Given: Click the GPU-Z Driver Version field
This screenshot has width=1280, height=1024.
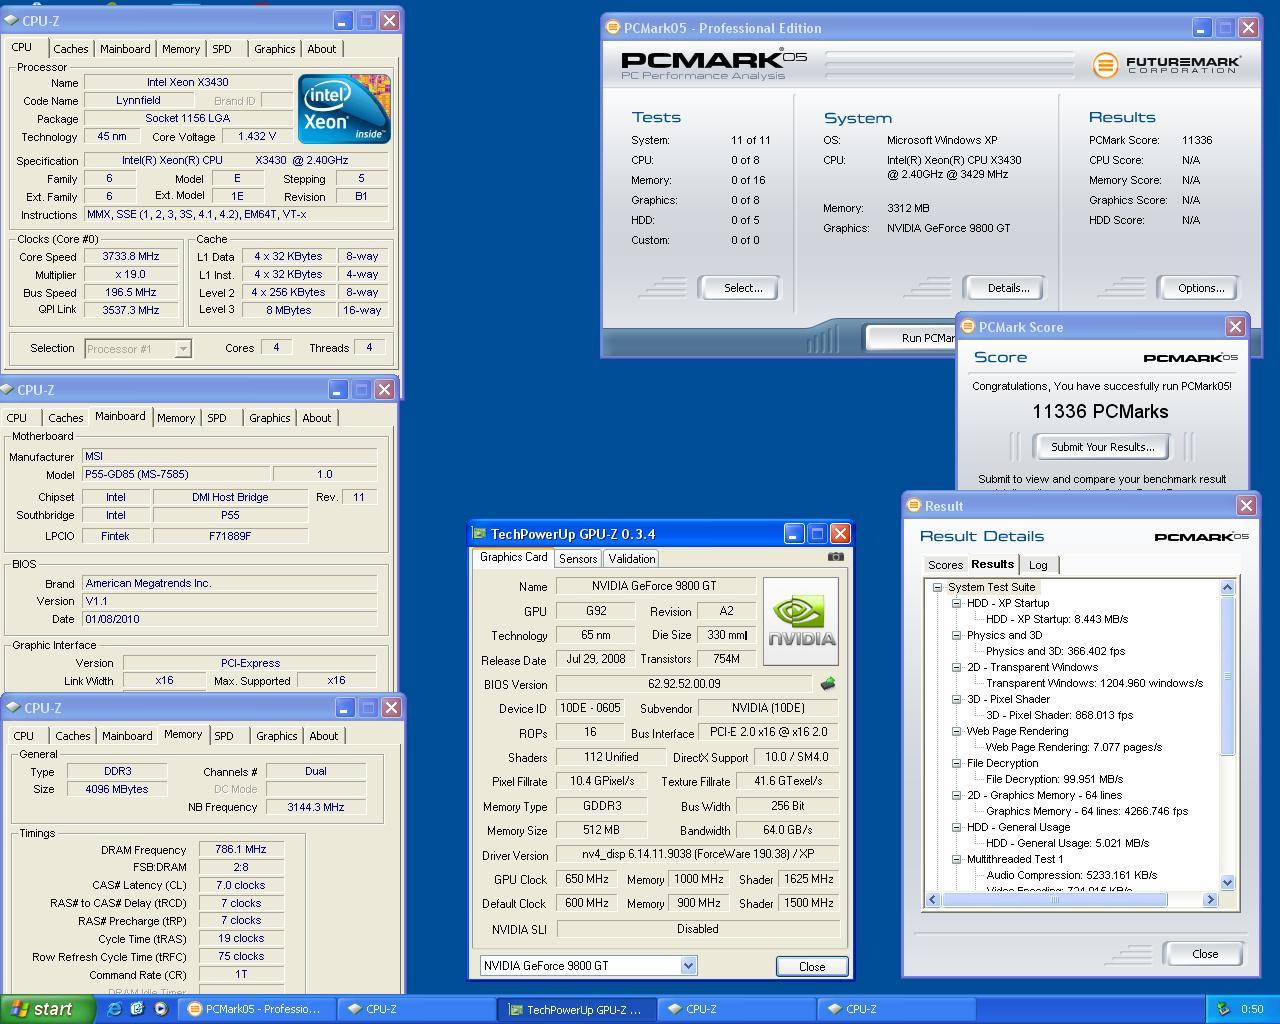Looking at the screenshot, I should (698, 855).
